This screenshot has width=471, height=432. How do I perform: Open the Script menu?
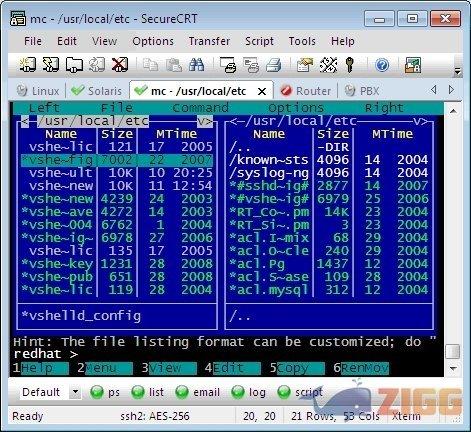259,41
